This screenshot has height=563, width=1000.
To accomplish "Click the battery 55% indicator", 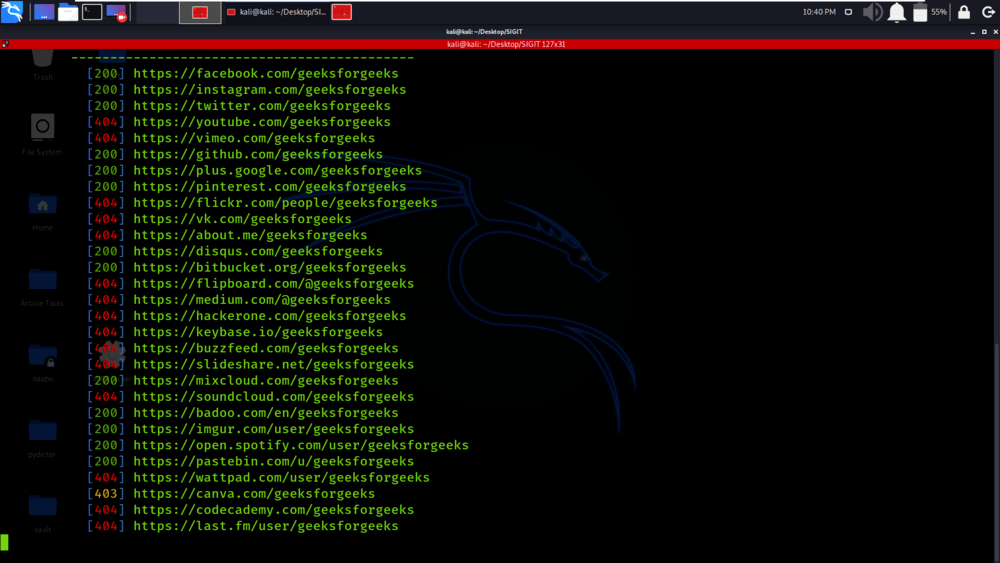I will pyautogui.click(x=930, y=12).
